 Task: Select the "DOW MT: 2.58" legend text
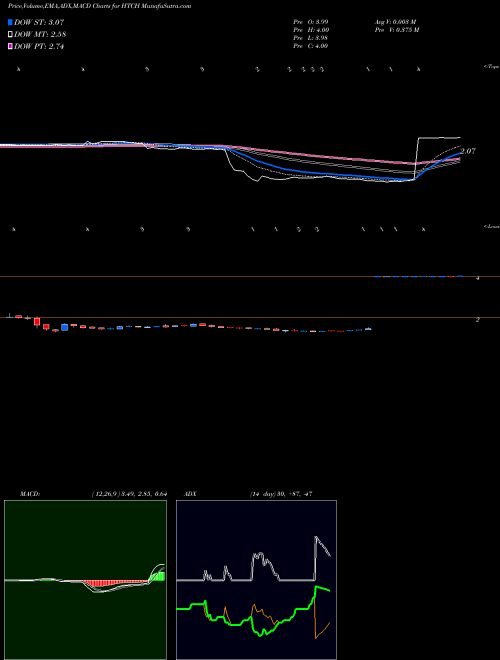40,35
